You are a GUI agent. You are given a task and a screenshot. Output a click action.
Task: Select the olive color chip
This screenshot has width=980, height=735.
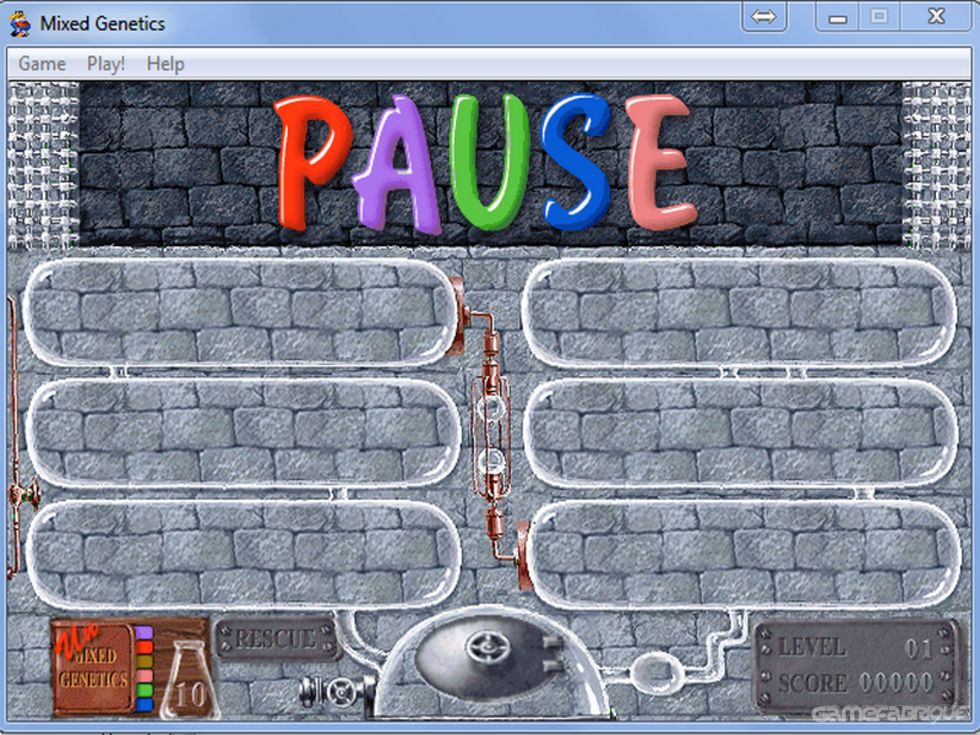tap(144, 661)
